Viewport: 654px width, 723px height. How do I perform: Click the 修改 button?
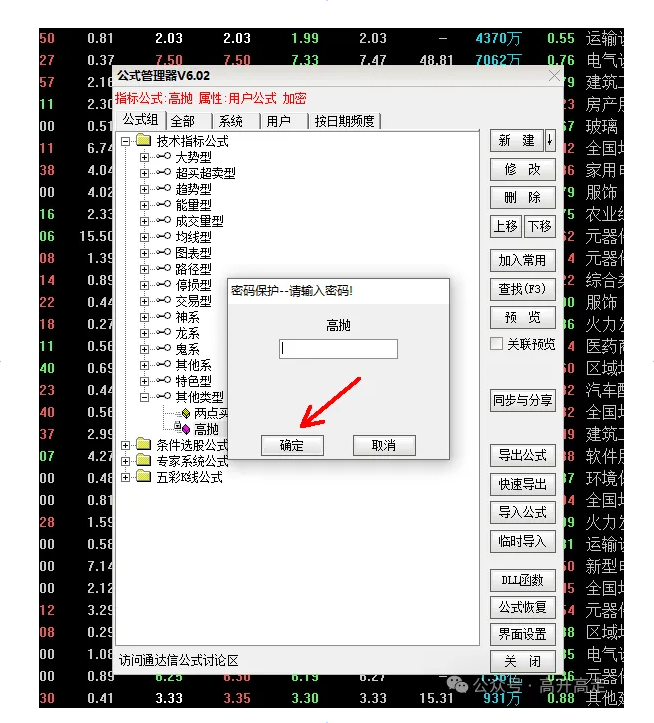coord(523,169)
